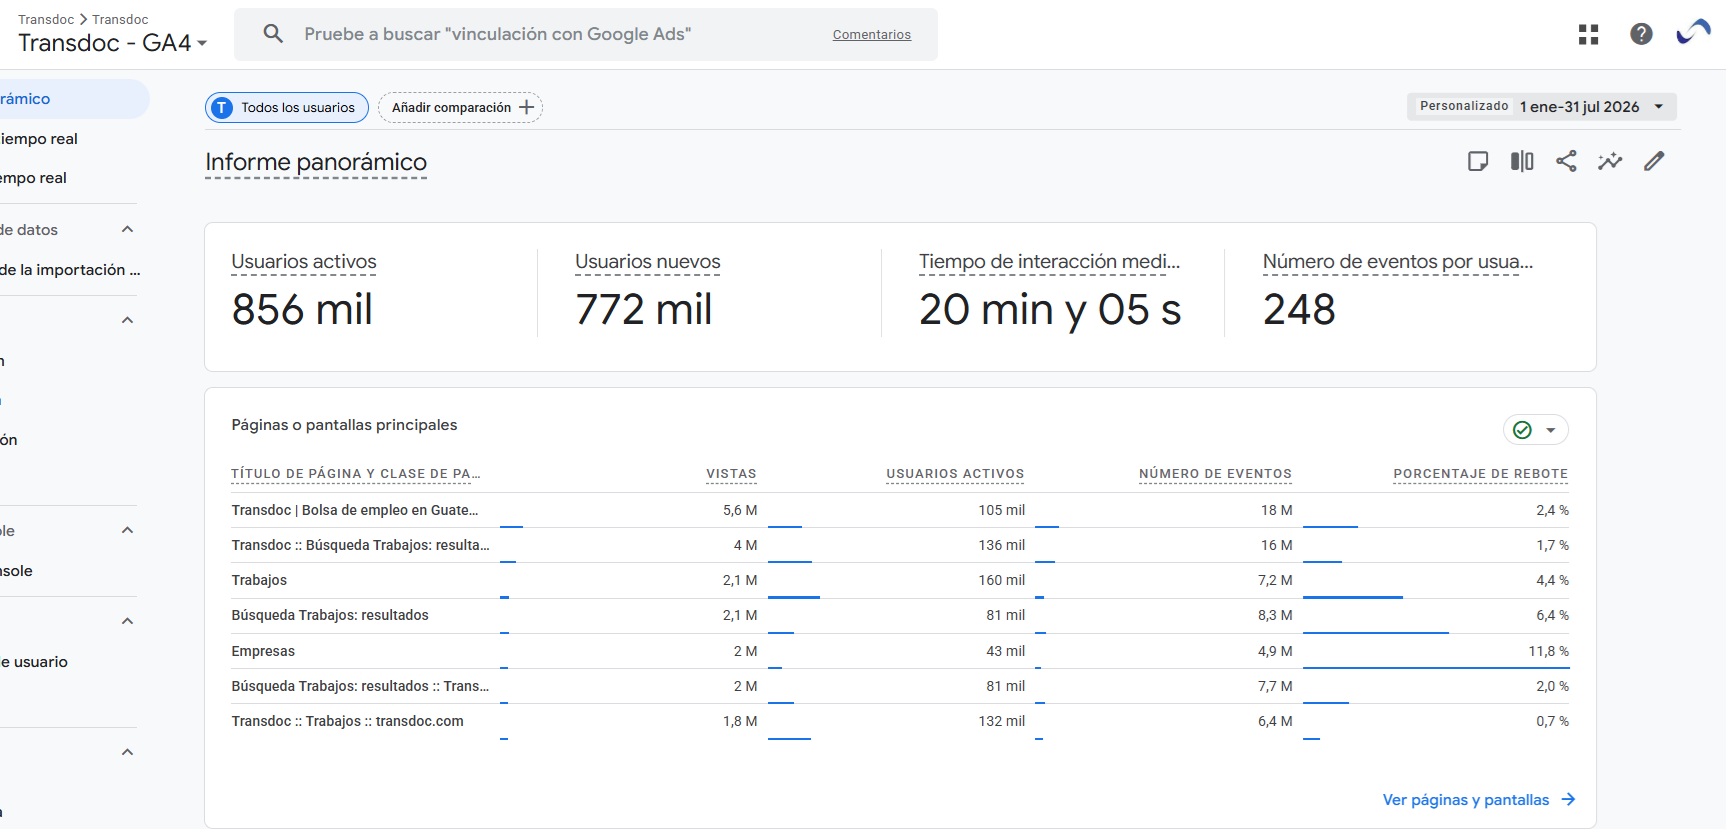Screen dimensions: 1728x838
Task: Collapse the 'usuario' sidebar section chevron
Action: coord(127,621)
